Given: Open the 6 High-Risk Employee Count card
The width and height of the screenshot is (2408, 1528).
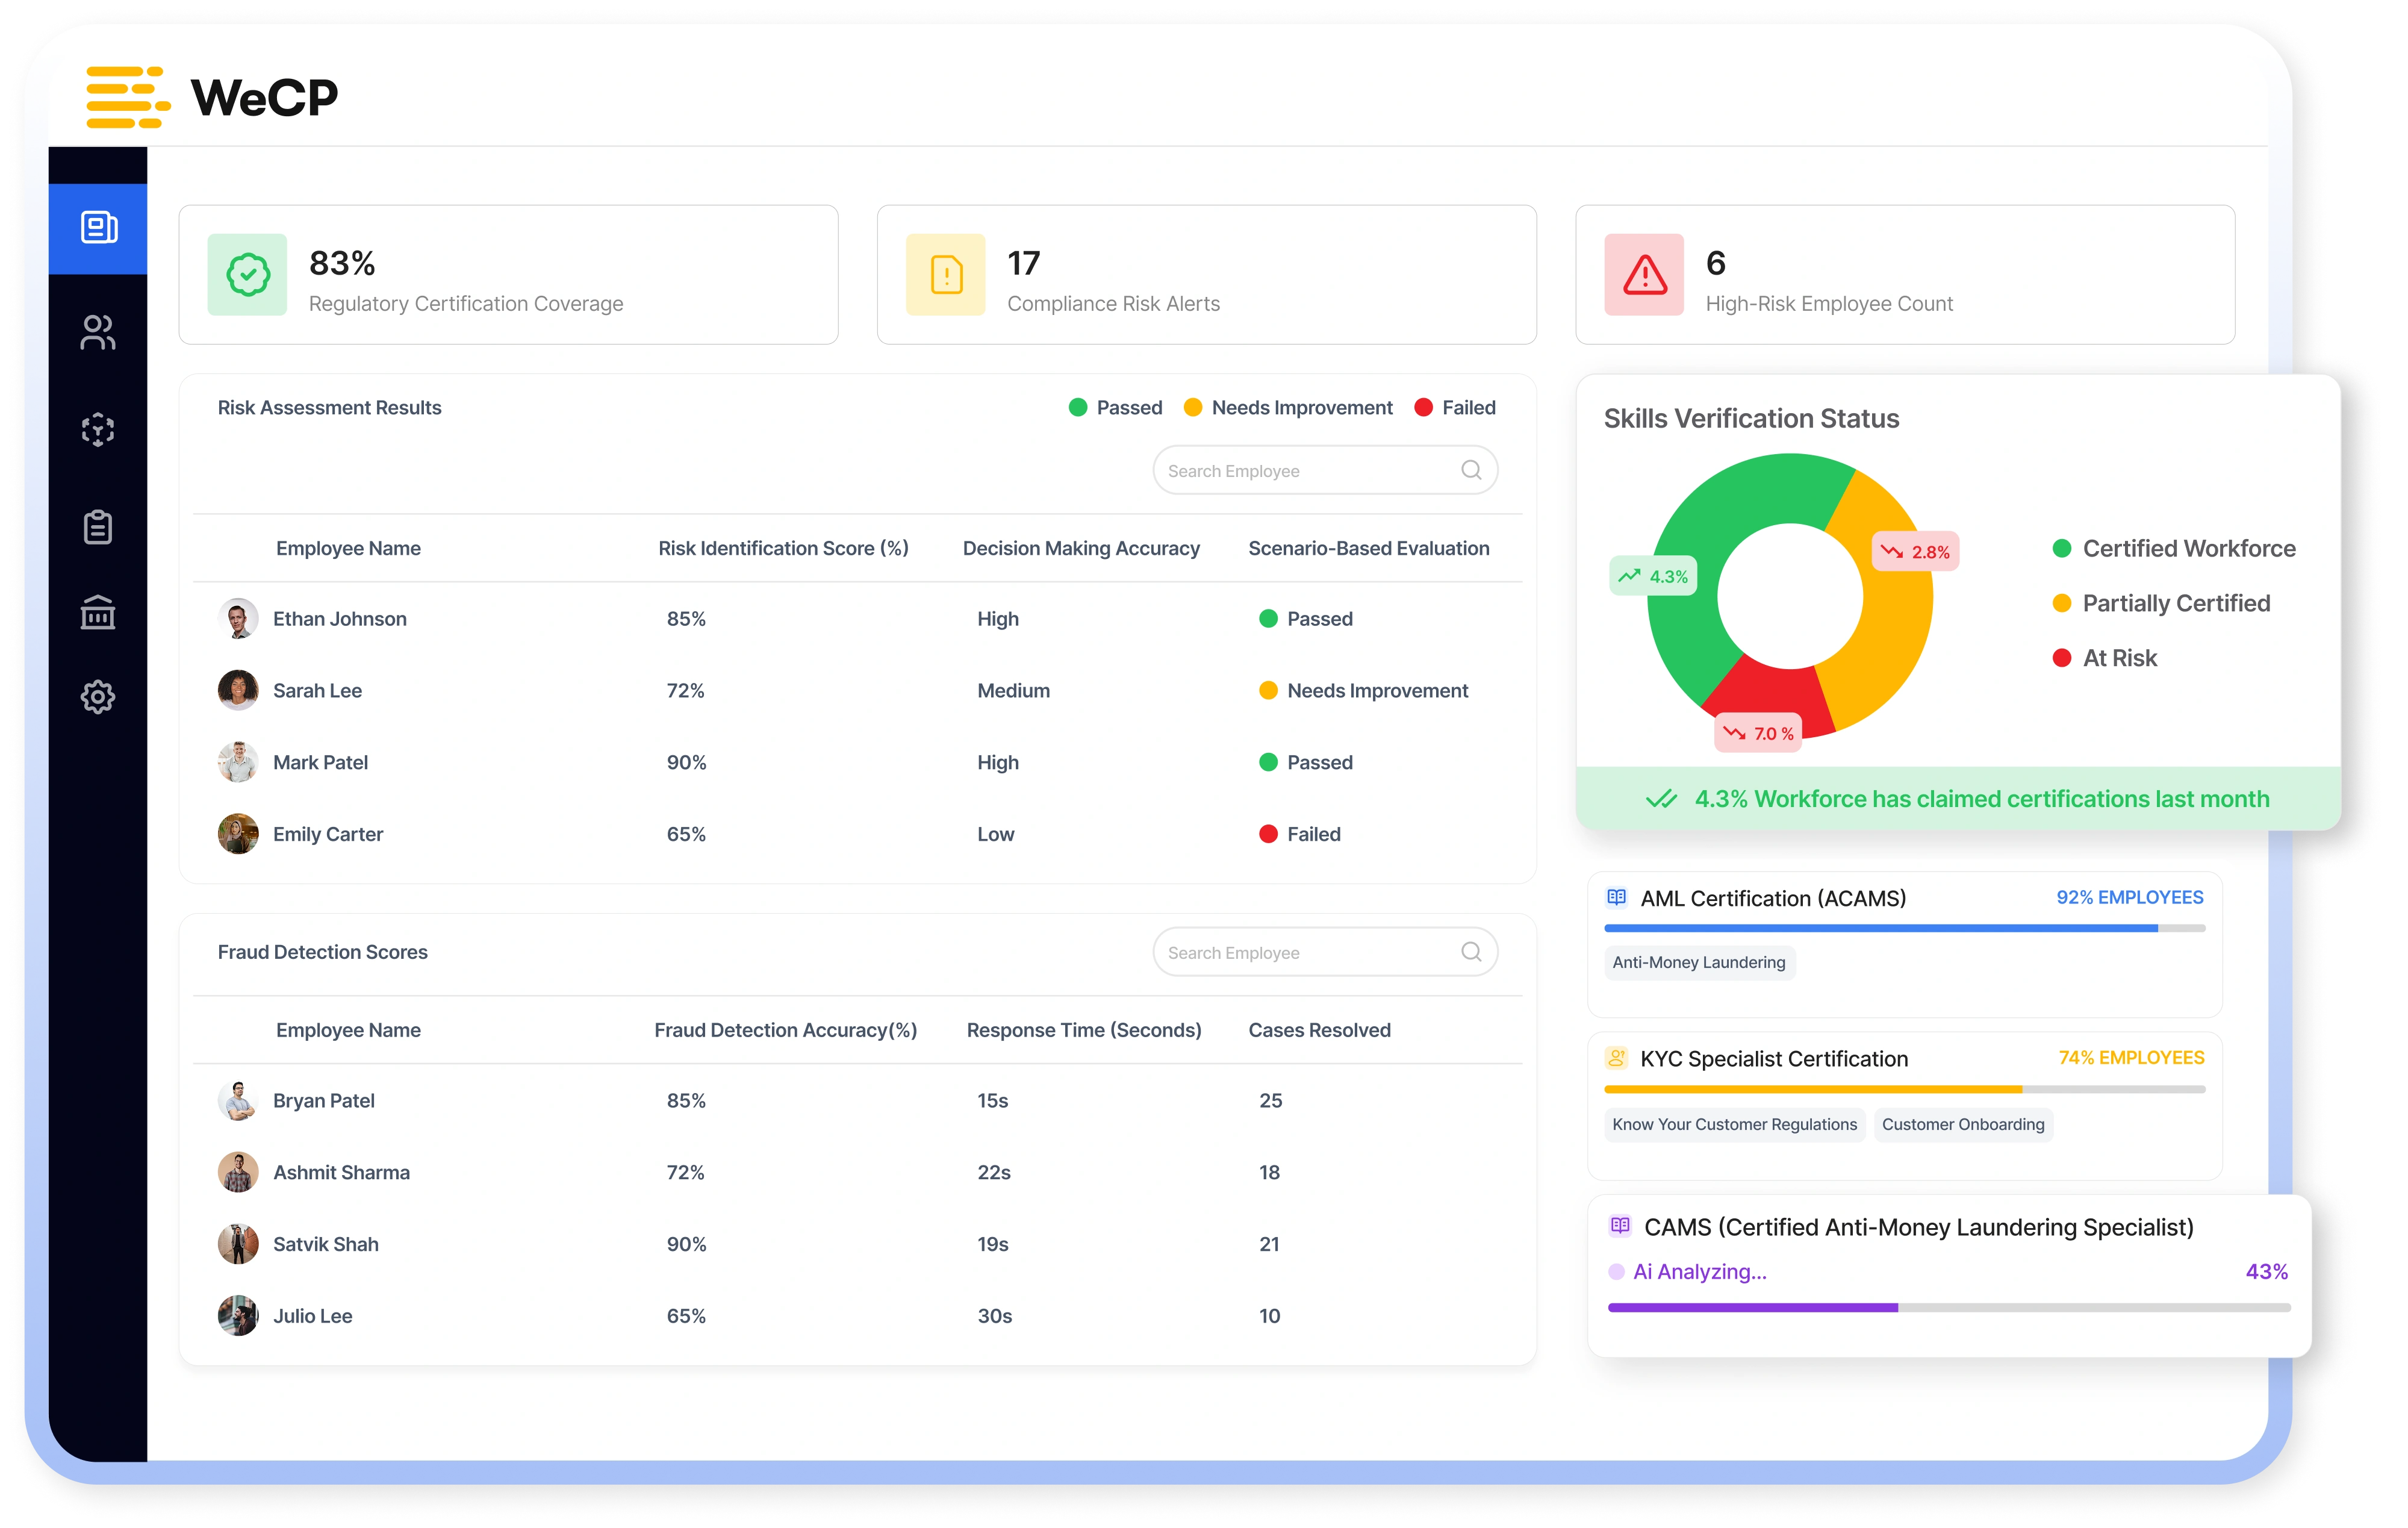Looking at the screenshot, I should pyautogui.click(x=1905, y=275).
